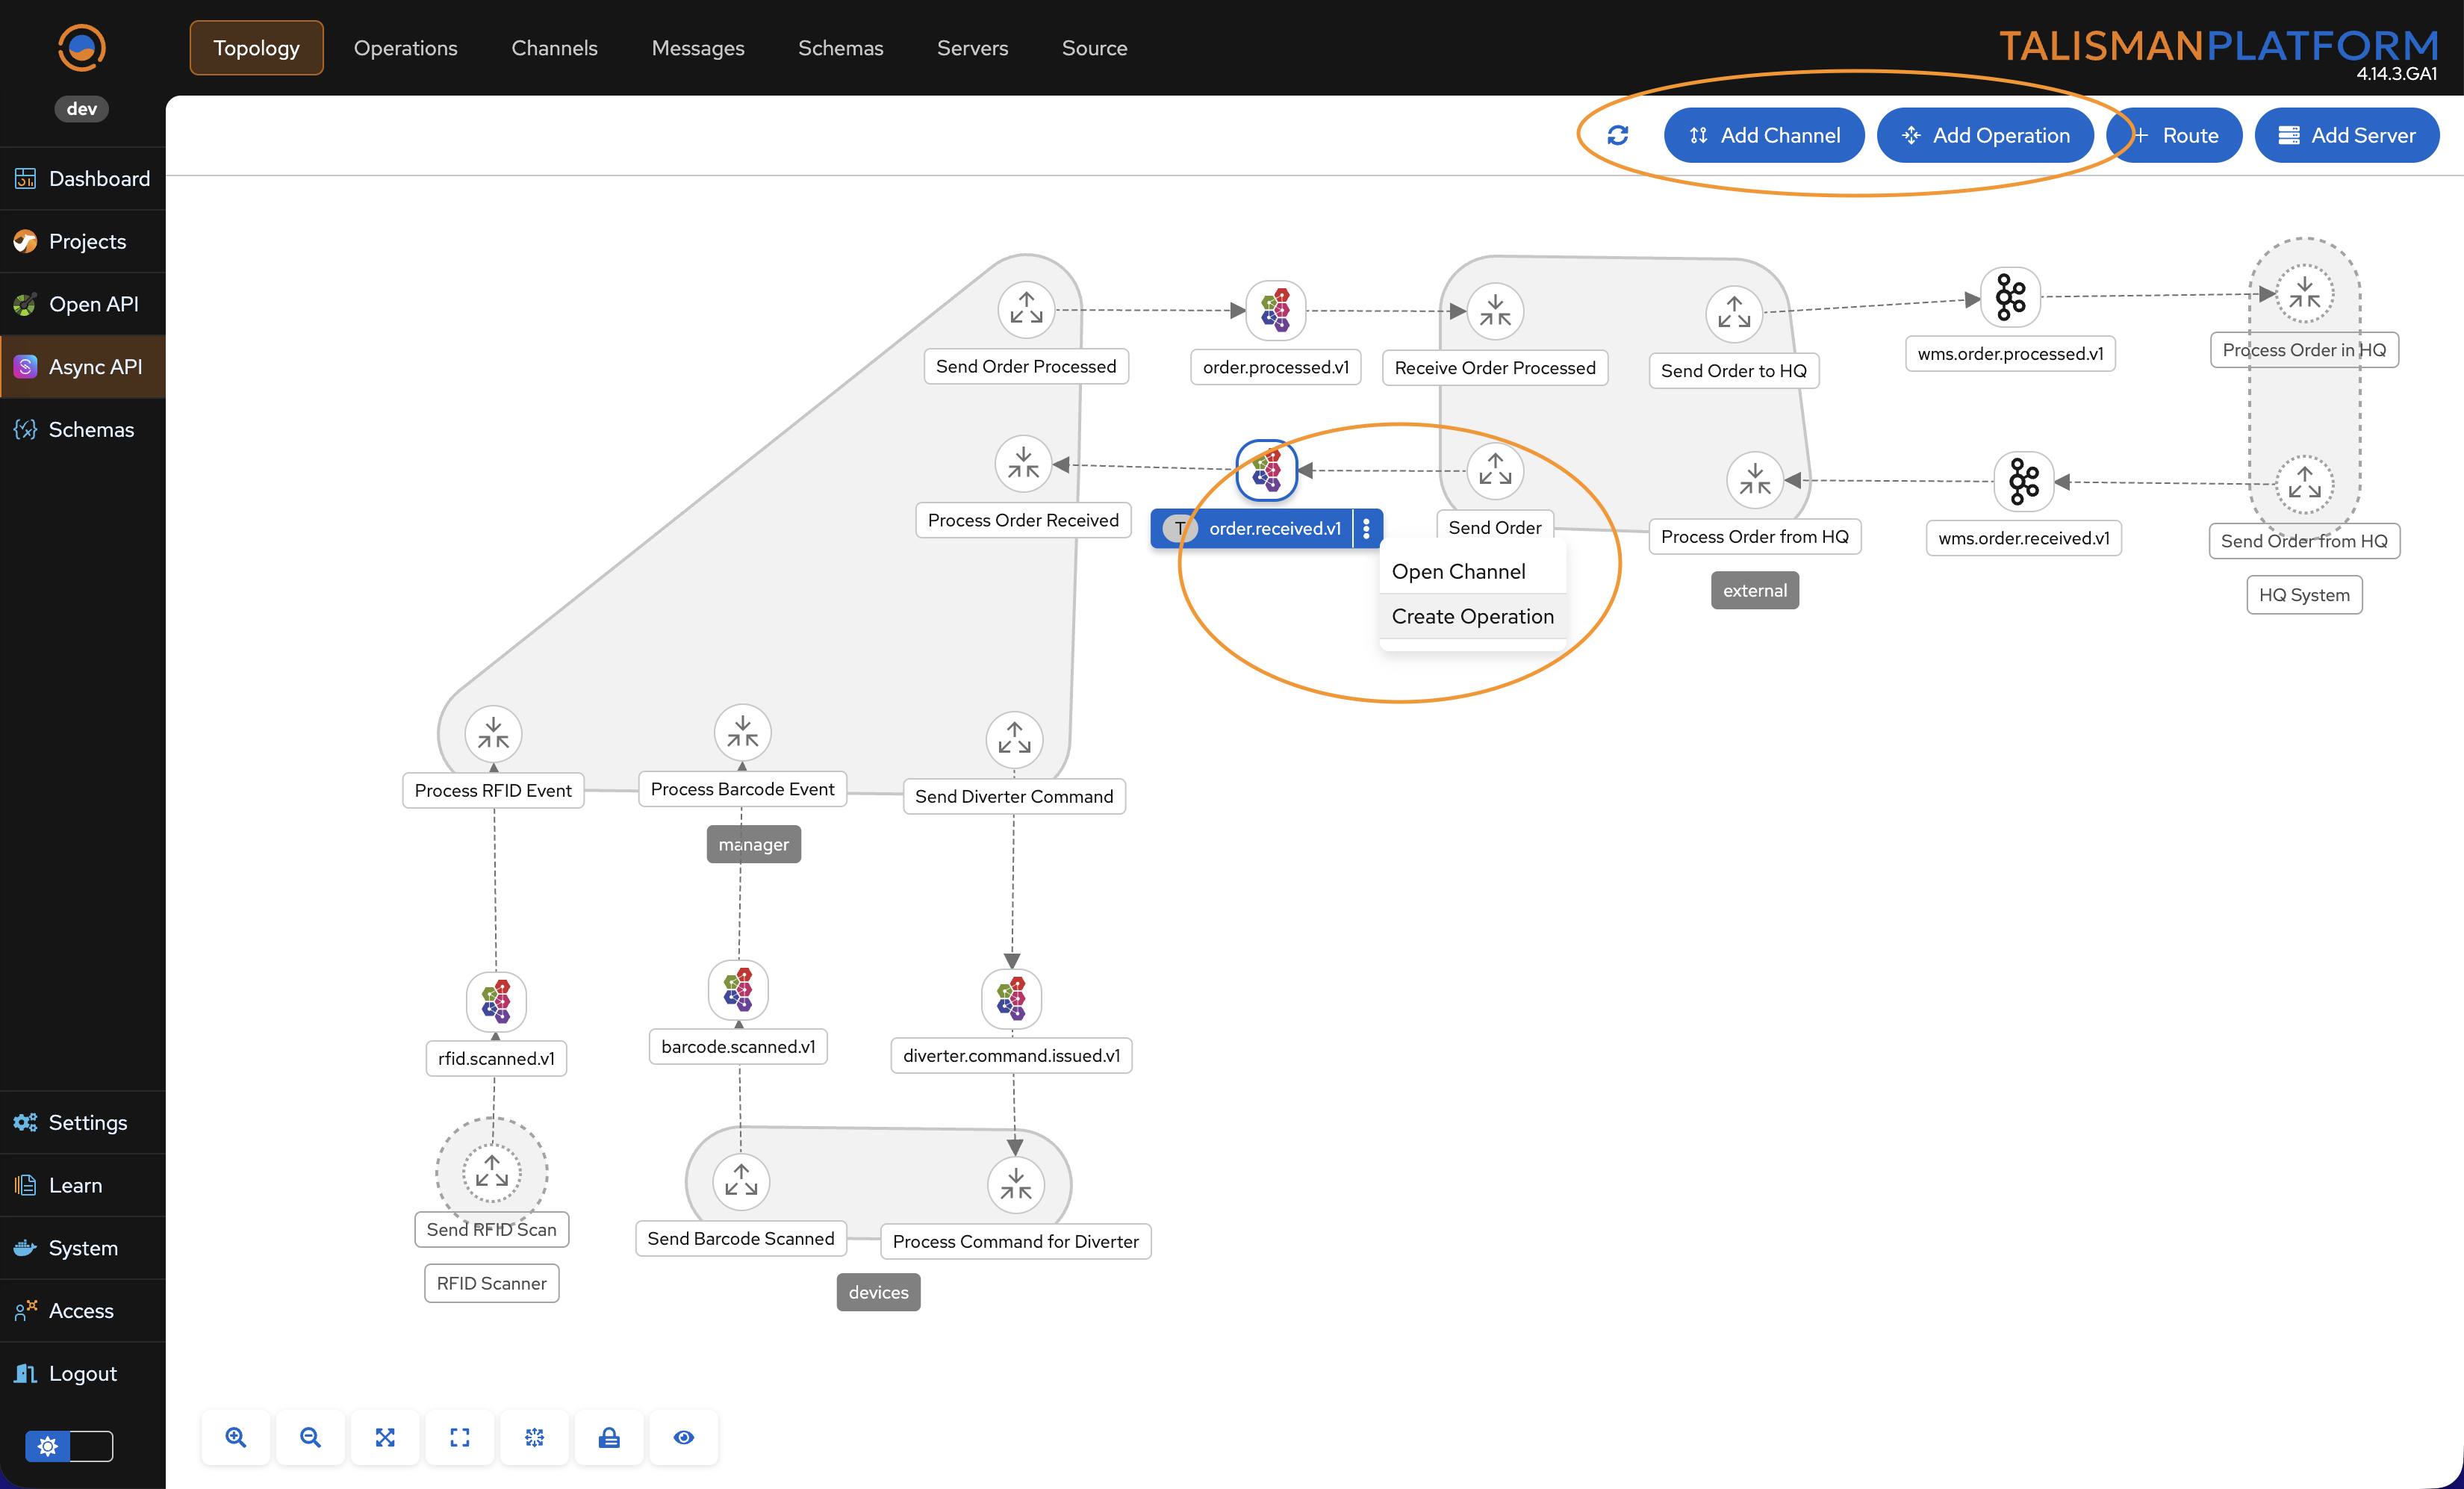The image size is (2464, 1489).
Task: Click the fit-to-screen crossed arrows icon
Action: (385, 1437)
